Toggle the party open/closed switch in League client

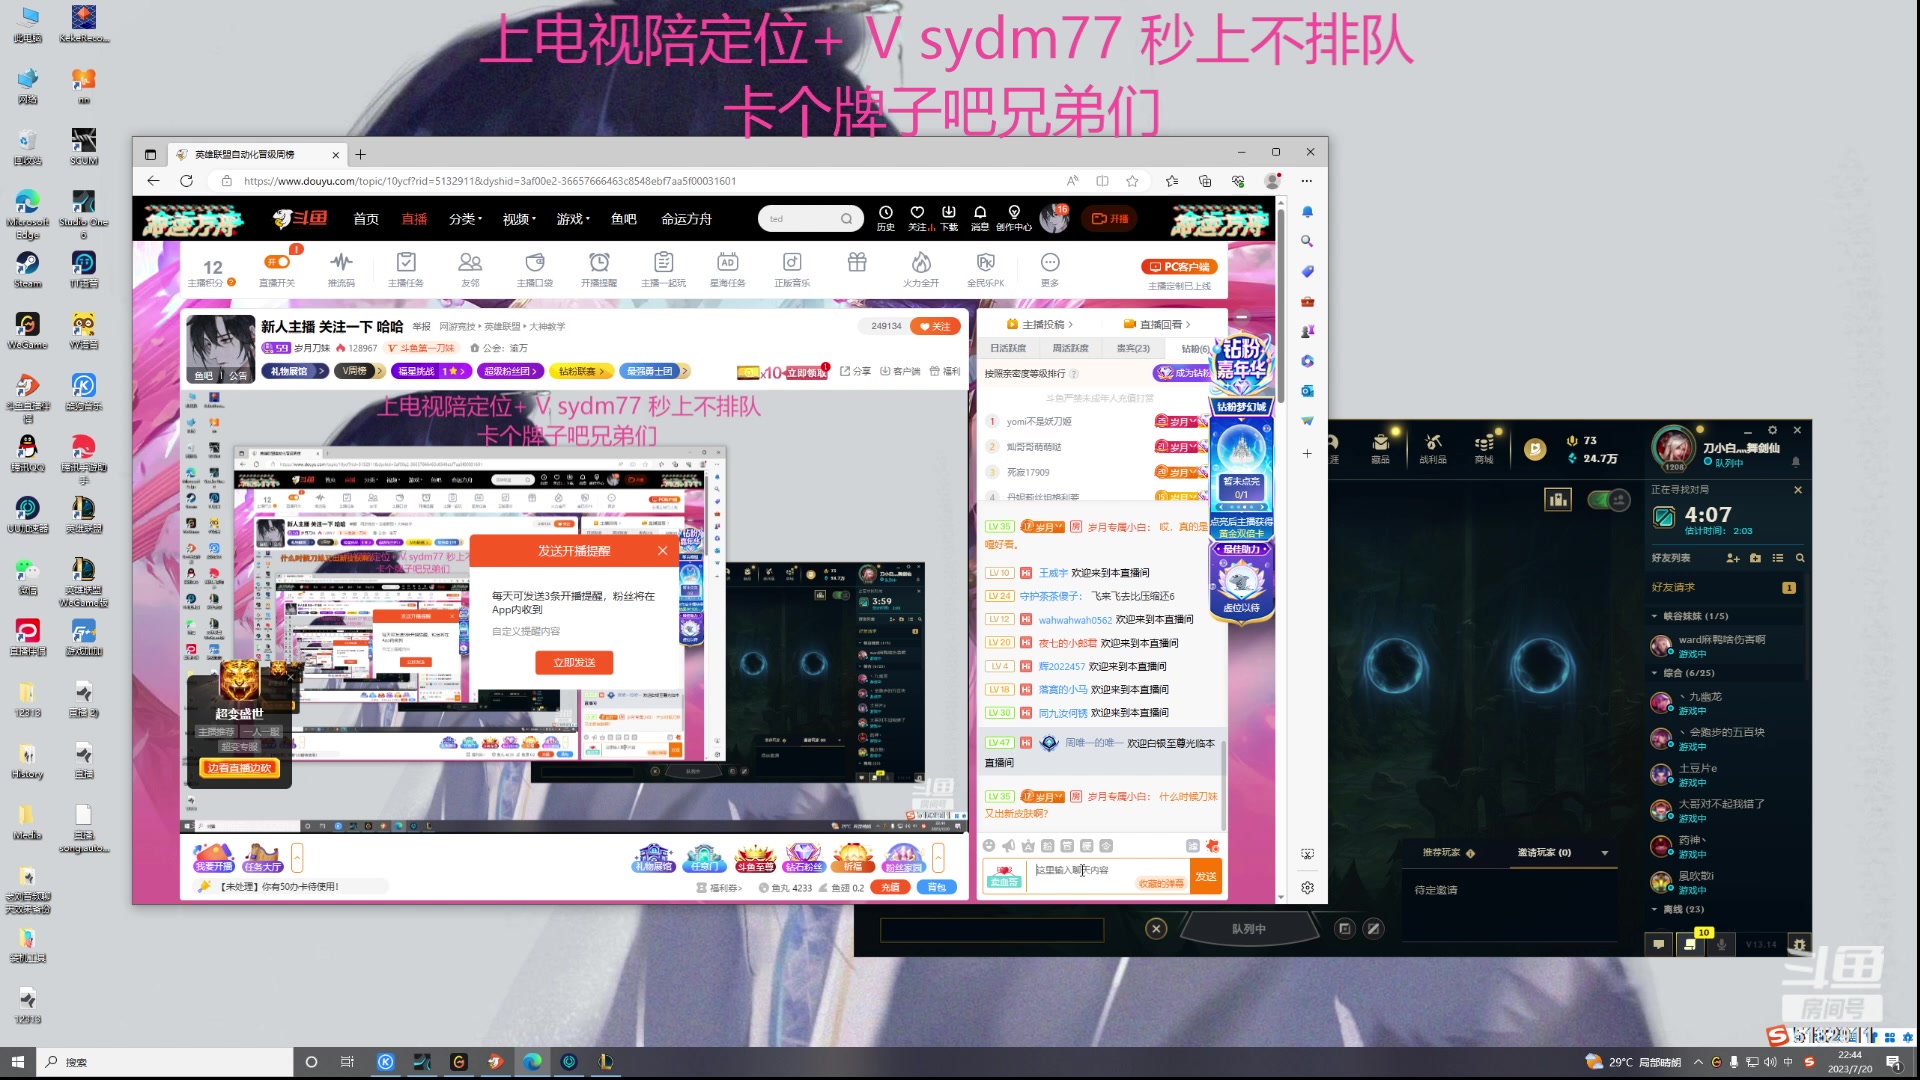point(1609,499)
